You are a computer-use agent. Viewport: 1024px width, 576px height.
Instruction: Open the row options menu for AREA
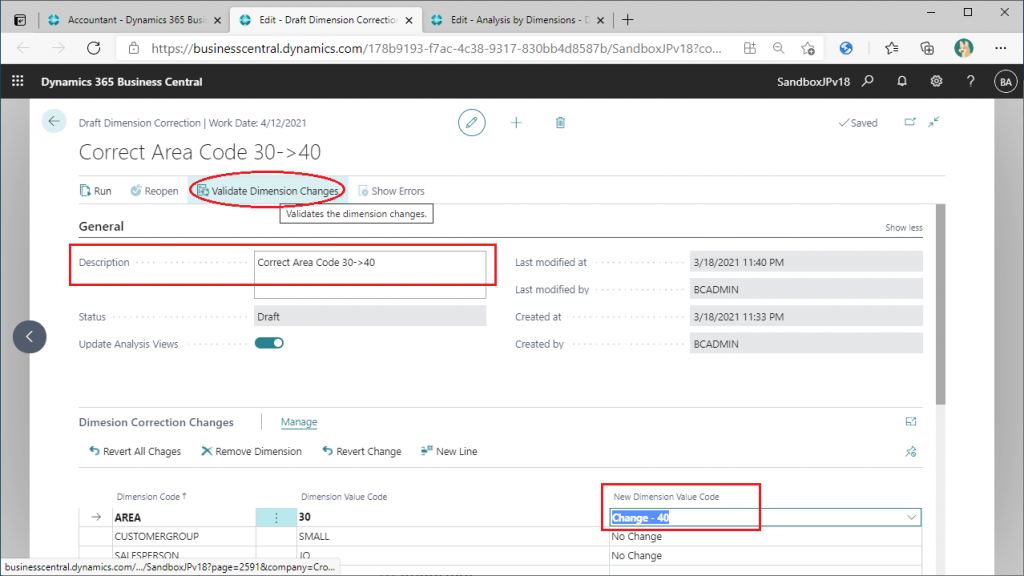[x=276, y=517]
